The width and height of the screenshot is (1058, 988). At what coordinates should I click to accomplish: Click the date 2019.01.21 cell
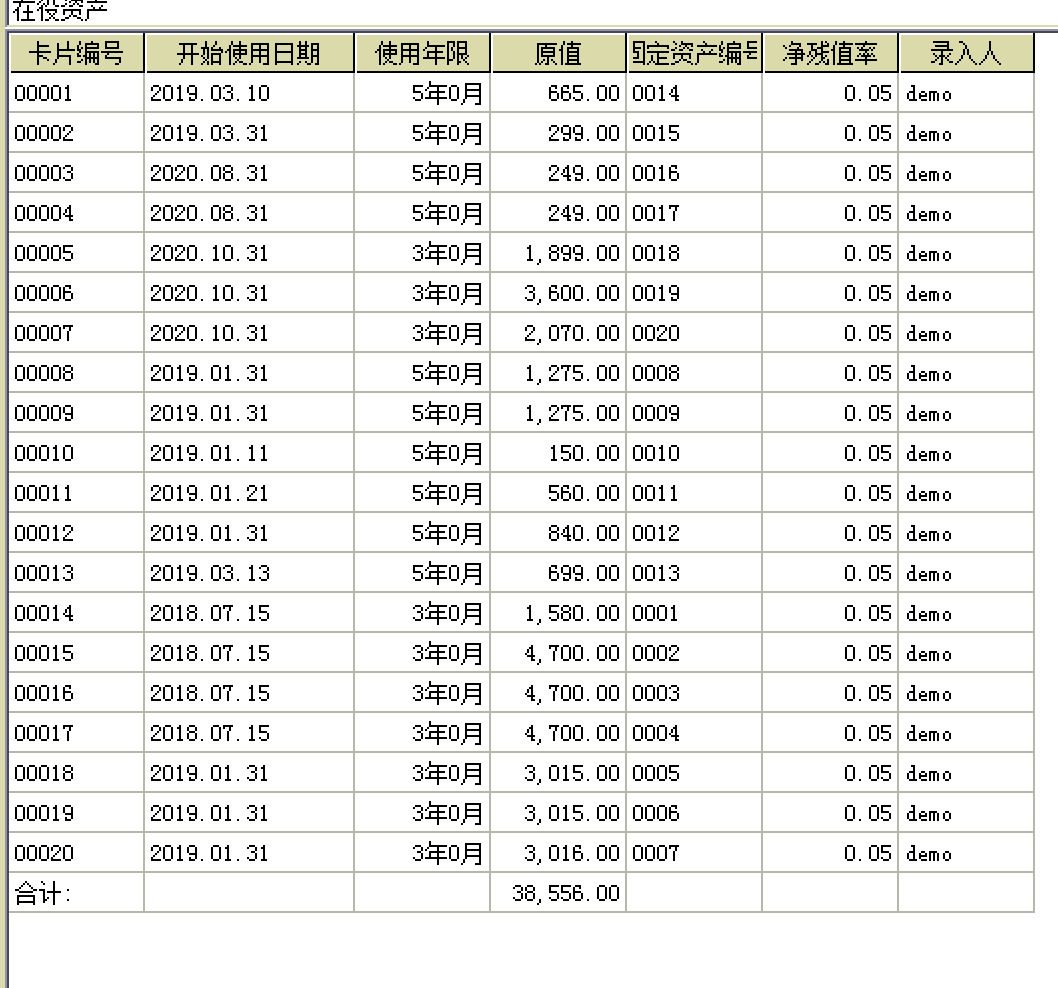point(249,493)
